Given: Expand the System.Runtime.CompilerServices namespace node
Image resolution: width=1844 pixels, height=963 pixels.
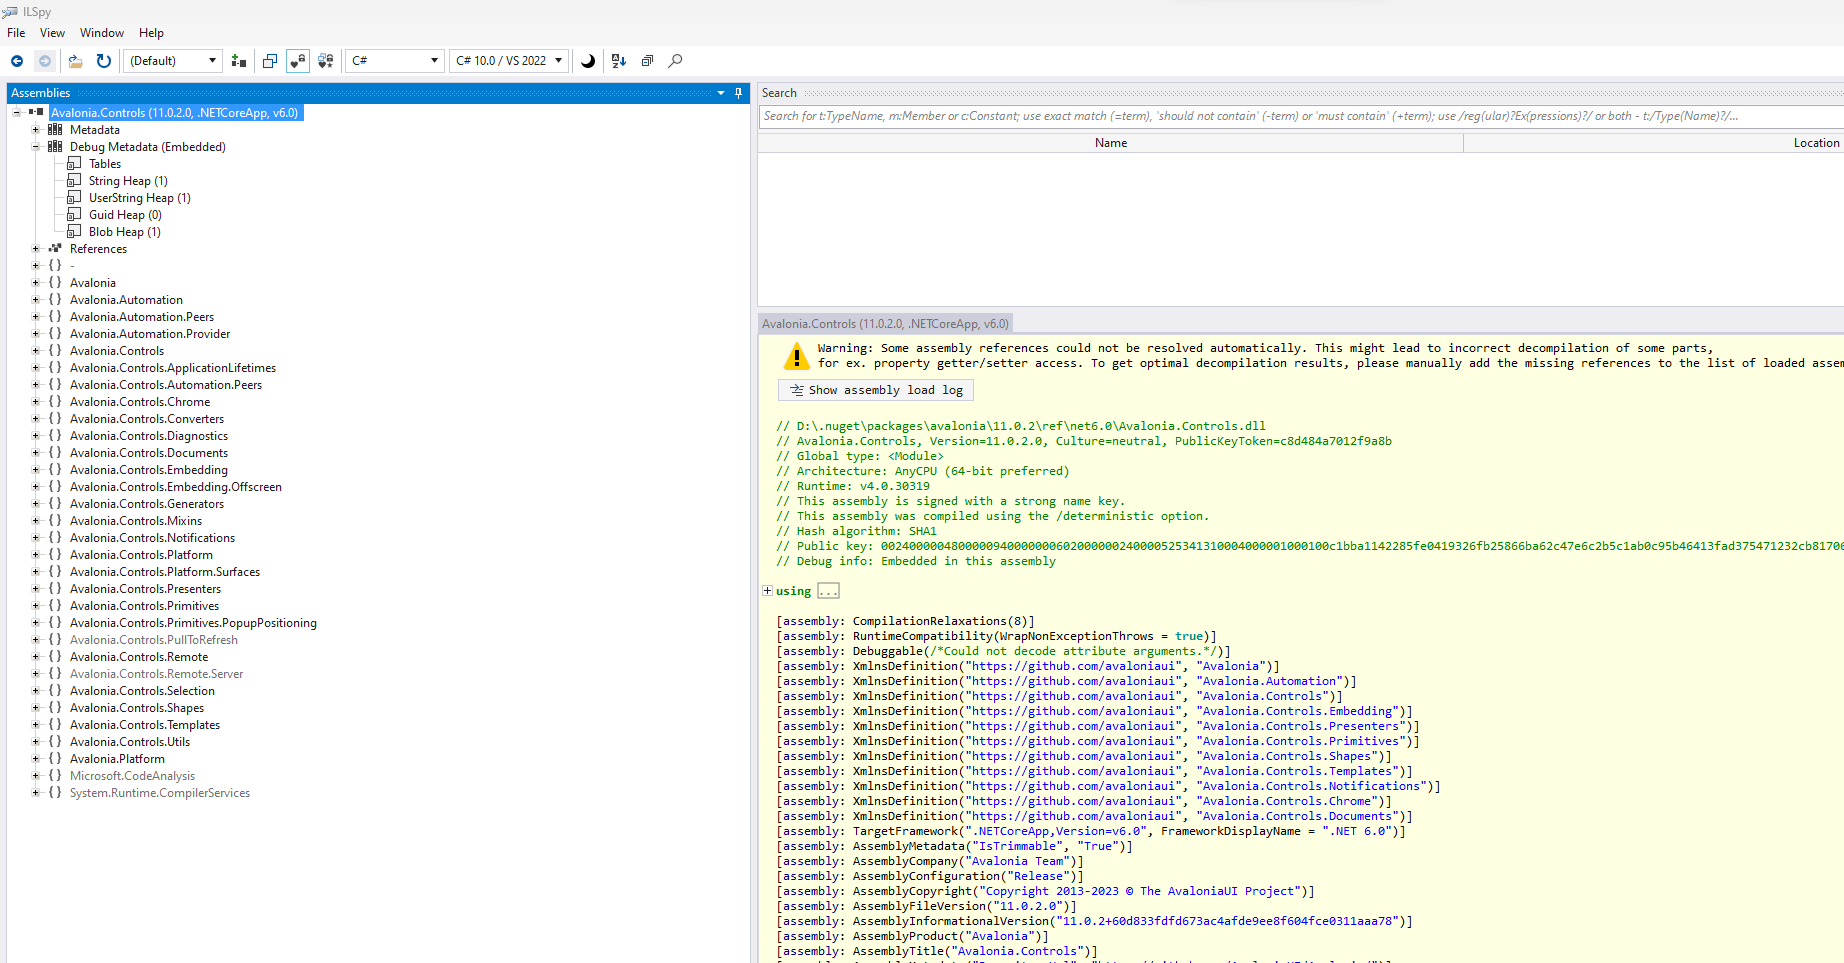Looking at the screenshot, I should click(x=36, y=793).
